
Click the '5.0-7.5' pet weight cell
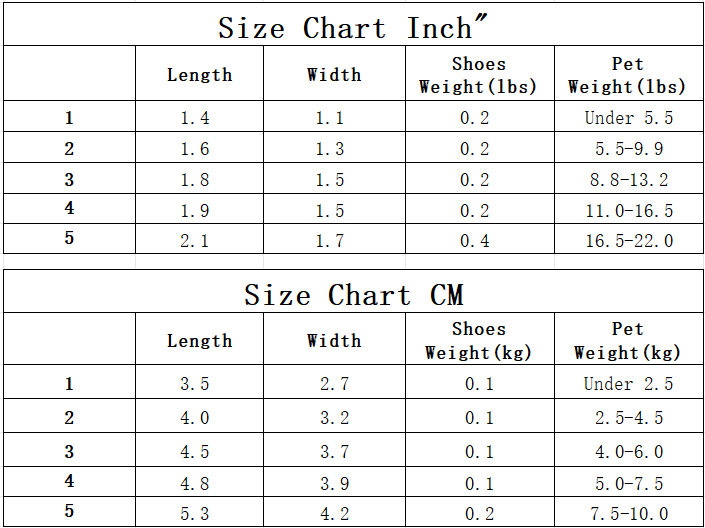(628, 484)
